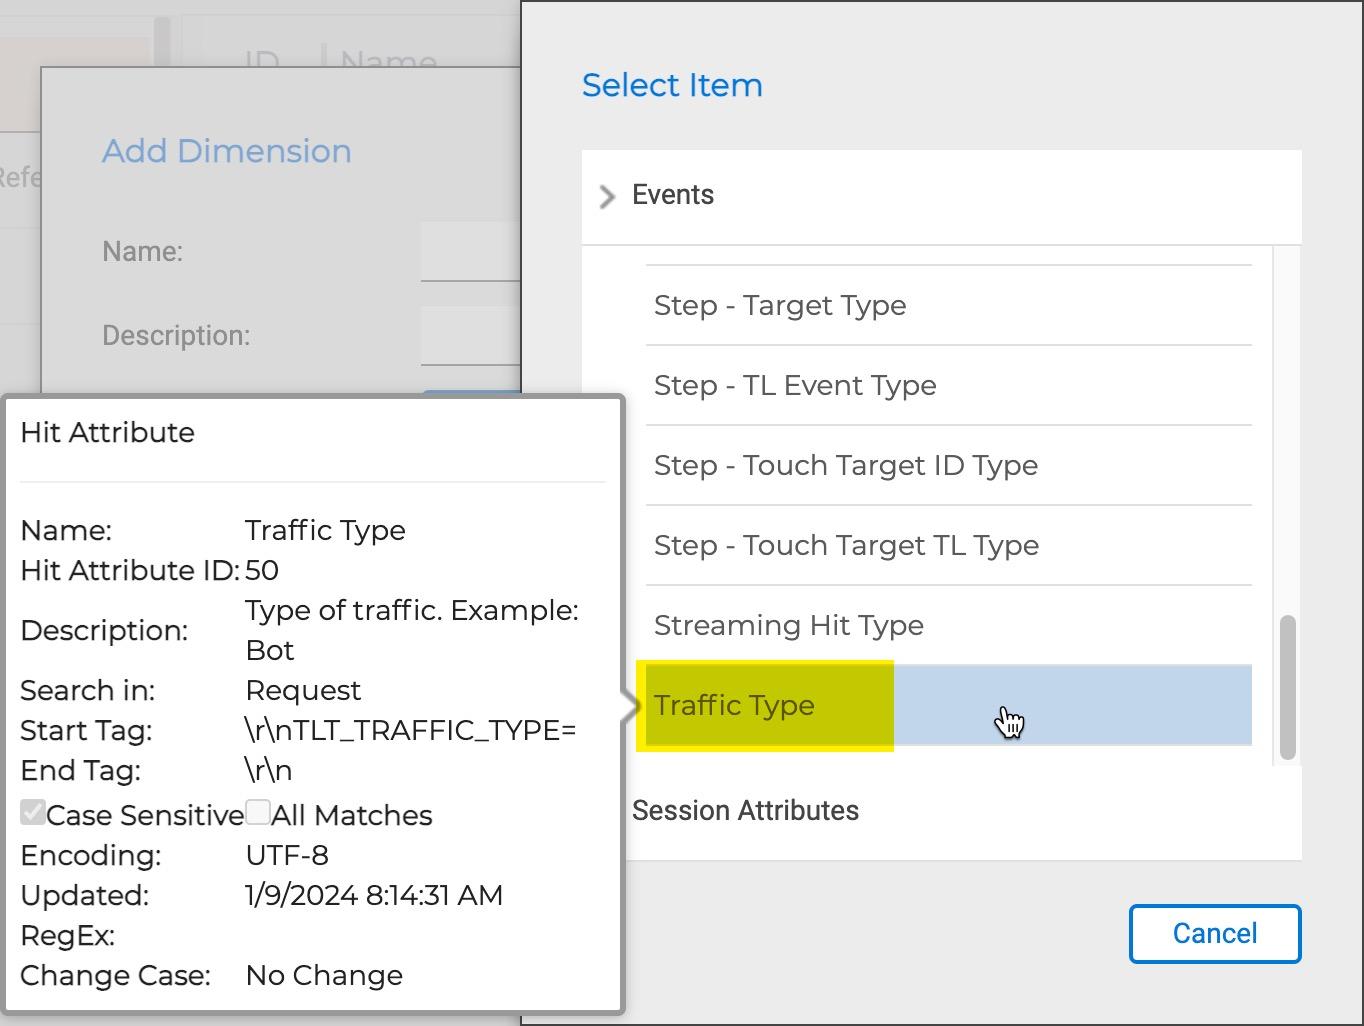The image size is (1364, 1026).
Task: Click the Select Item dialog title
Action: (672, 85)
